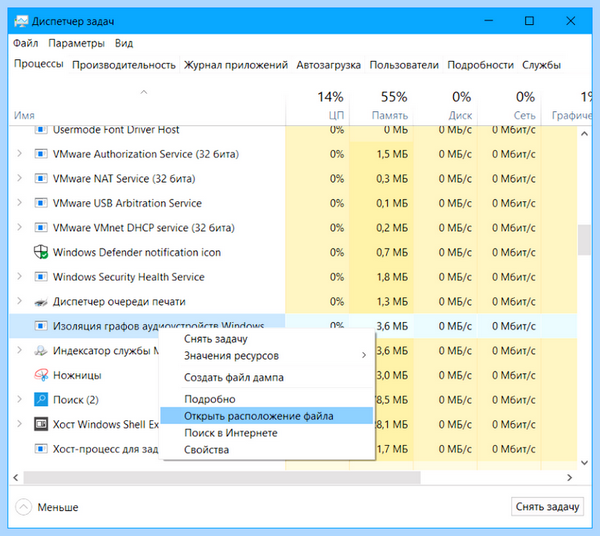Viewport: 600px width, 536px height.
Task: Collapse details with the Меньше arrow icon
Action: (23, 507)
